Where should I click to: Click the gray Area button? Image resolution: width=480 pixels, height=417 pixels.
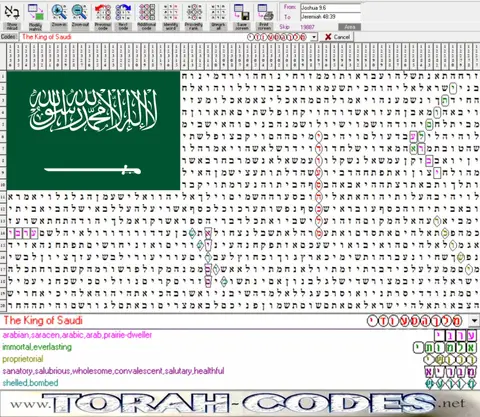click(x=349, y=27)
